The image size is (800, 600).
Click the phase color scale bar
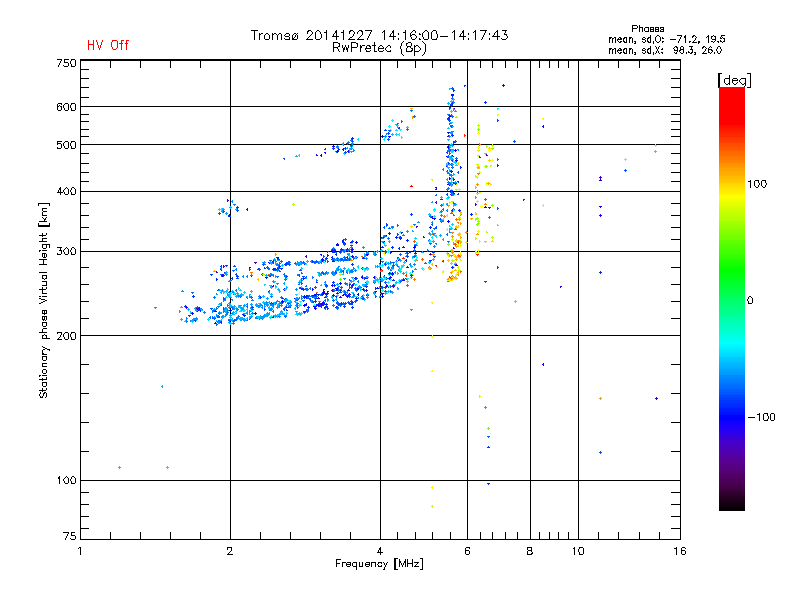[732, 298]
